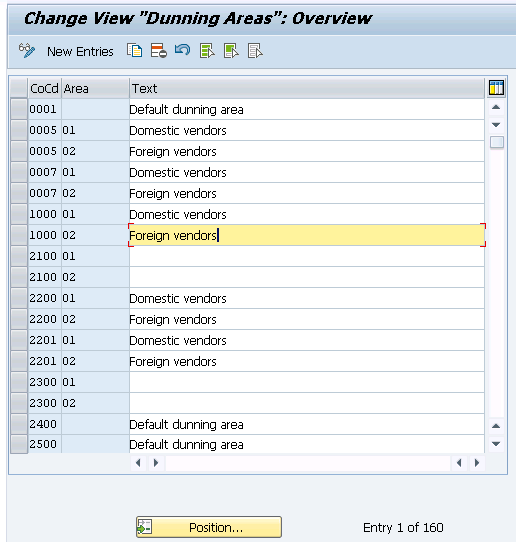Click the Delete entry icon

(159, 50)
